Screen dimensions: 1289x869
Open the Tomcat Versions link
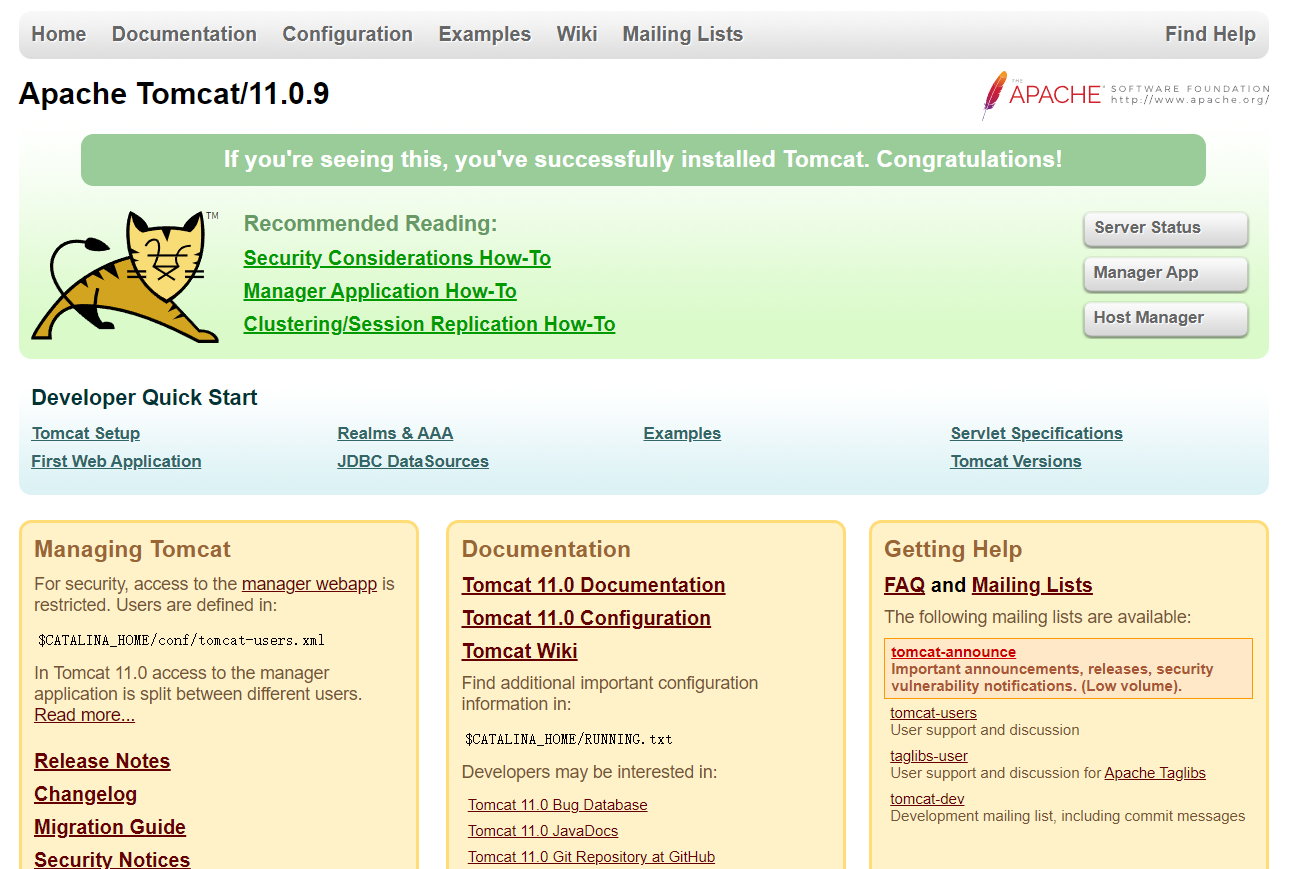click(x=1016, y=461)
